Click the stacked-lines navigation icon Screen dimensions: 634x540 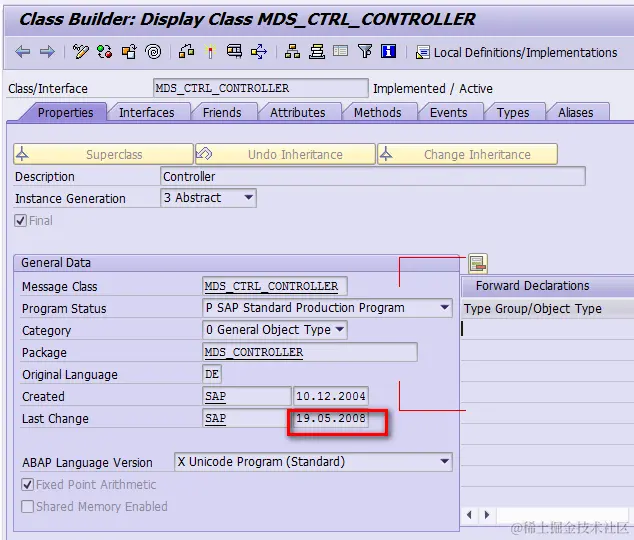pos(317,52)
